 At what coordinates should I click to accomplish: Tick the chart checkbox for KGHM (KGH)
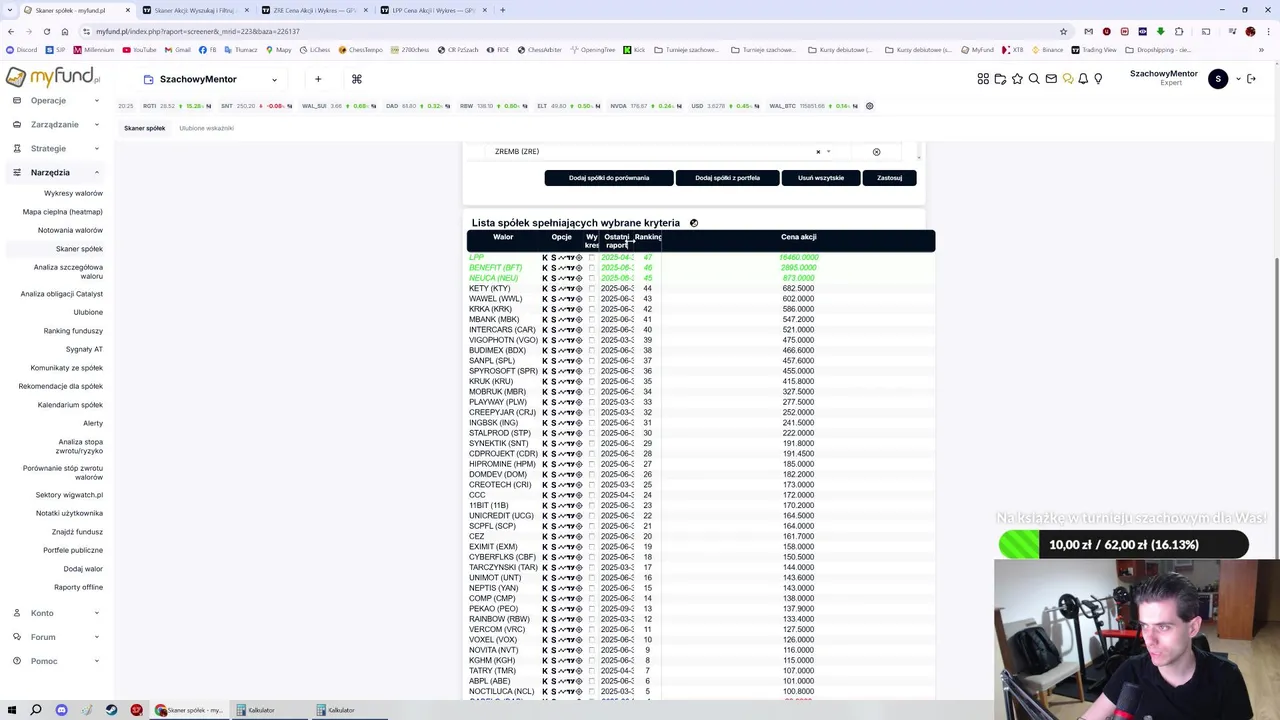(x=591, y=661)
